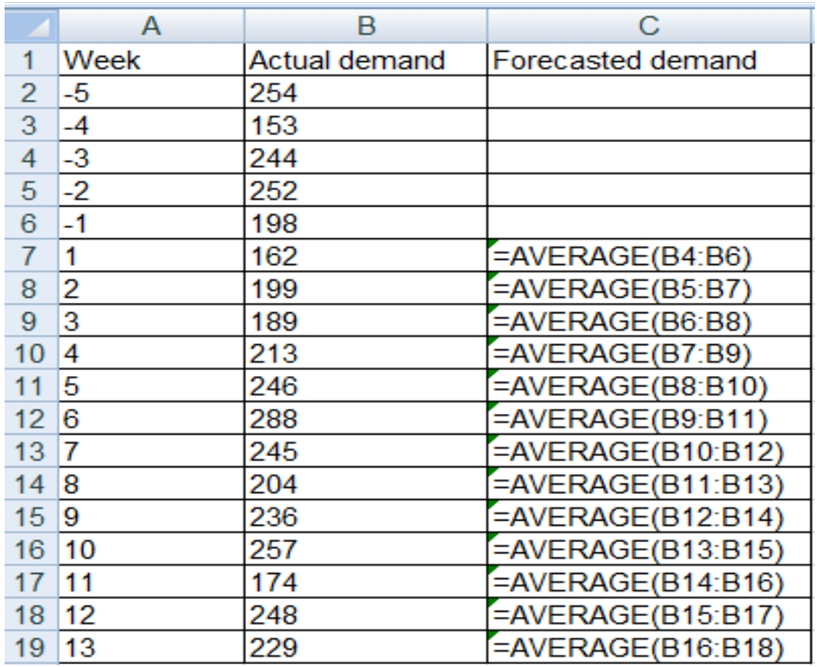Select actual demand value 288
This screenshot has height=667, width=817.
[366, 420]
